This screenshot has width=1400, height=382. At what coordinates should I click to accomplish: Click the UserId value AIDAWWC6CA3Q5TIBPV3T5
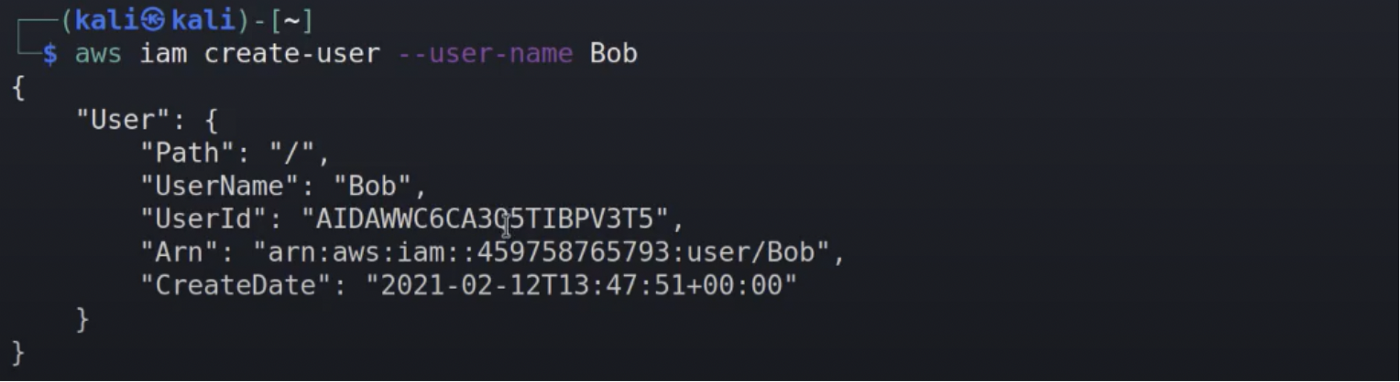492,219
